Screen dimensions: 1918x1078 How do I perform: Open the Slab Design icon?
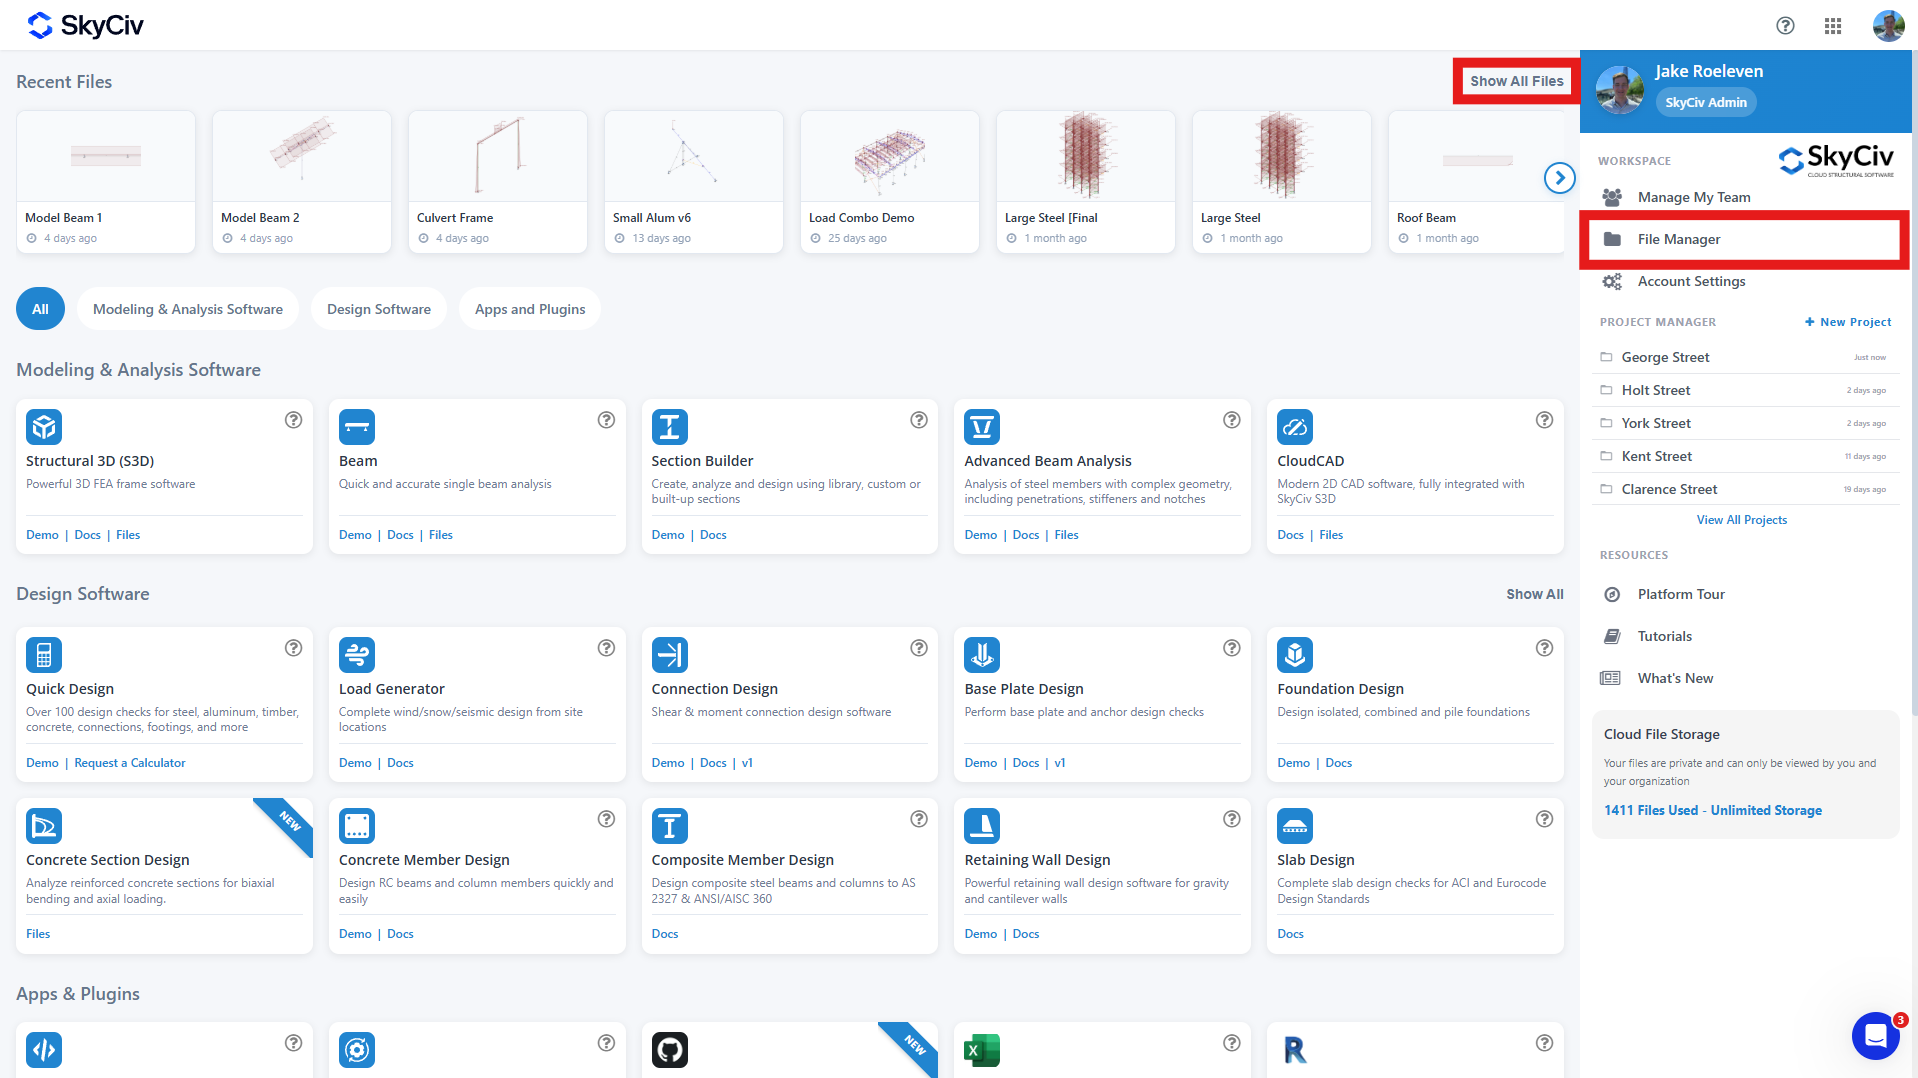click(x=1295, y=826)
